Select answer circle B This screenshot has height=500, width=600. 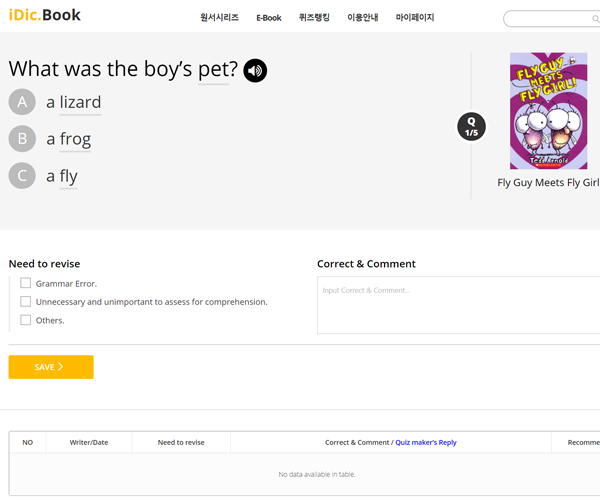click(x=22, y=139)
